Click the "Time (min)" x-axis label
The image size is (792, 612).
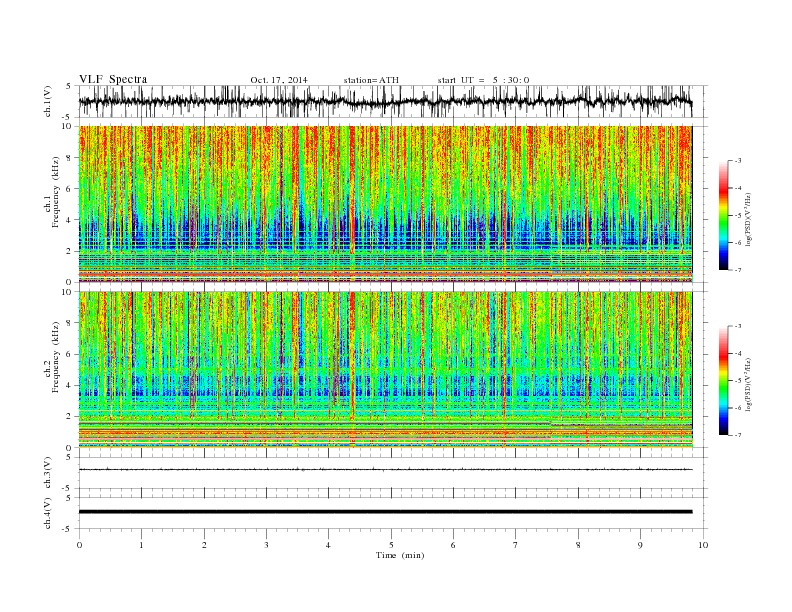(x=400, y=555)
